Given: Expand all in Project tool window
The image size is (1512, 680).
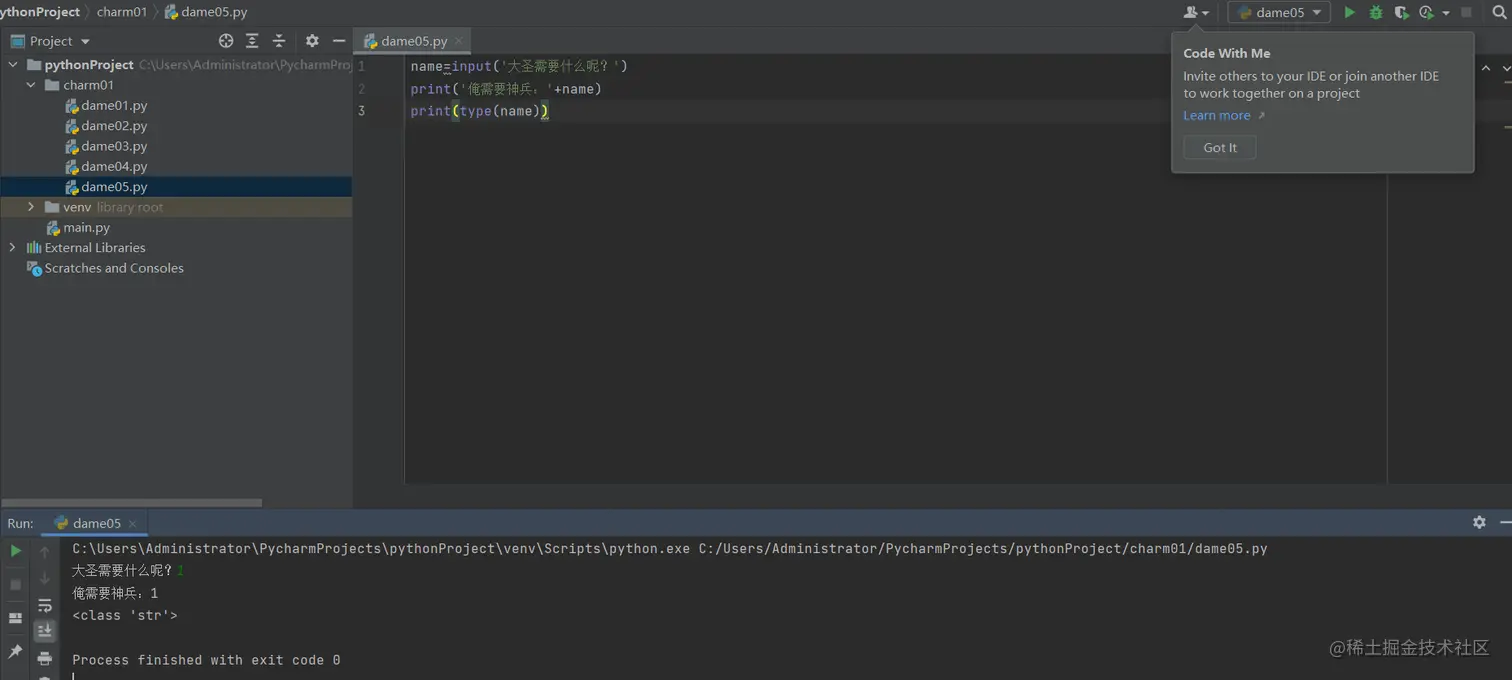Looking at the screenshot, I should point(252,41).
